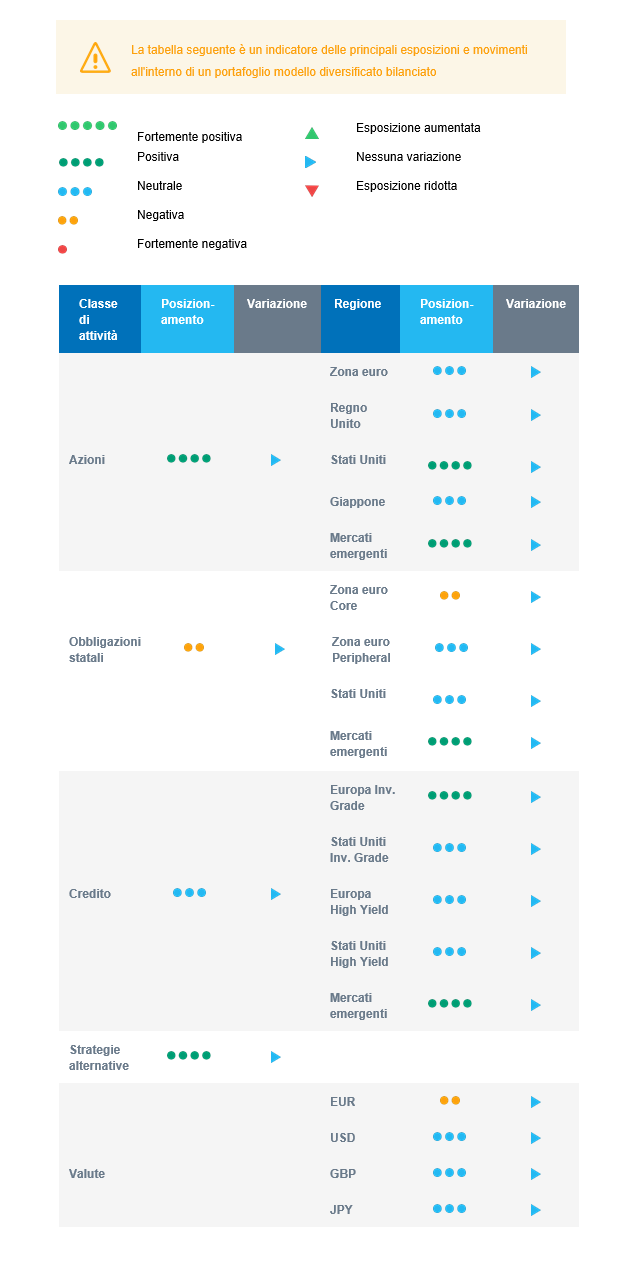Click the orange dots for EUR positioning
Screen dimensions: 639x1285
point(450,1100)
